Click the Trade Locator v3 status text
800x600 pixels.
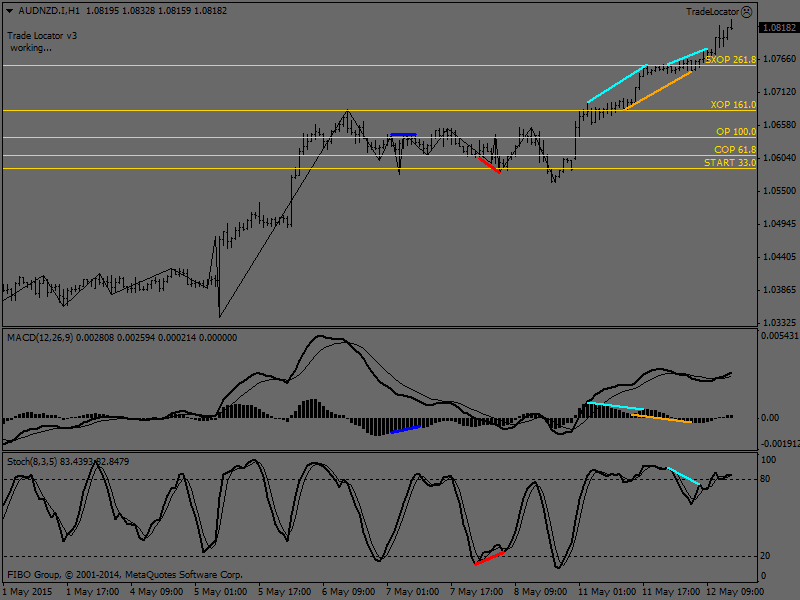pyautogui.click(x=42, y=35)
